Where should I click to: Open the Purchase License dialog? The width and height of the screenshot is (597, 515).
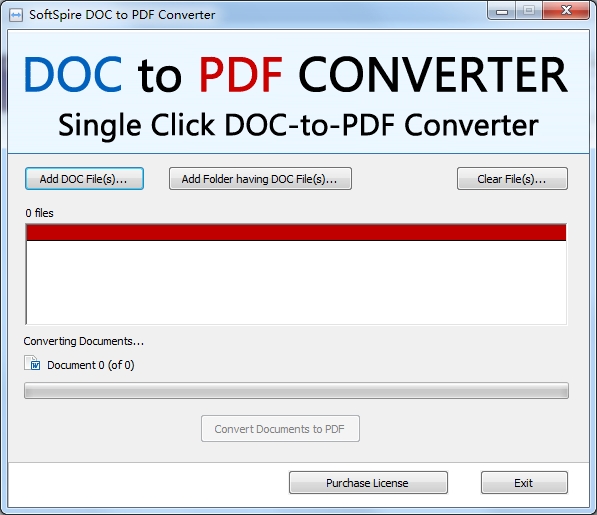368,483
